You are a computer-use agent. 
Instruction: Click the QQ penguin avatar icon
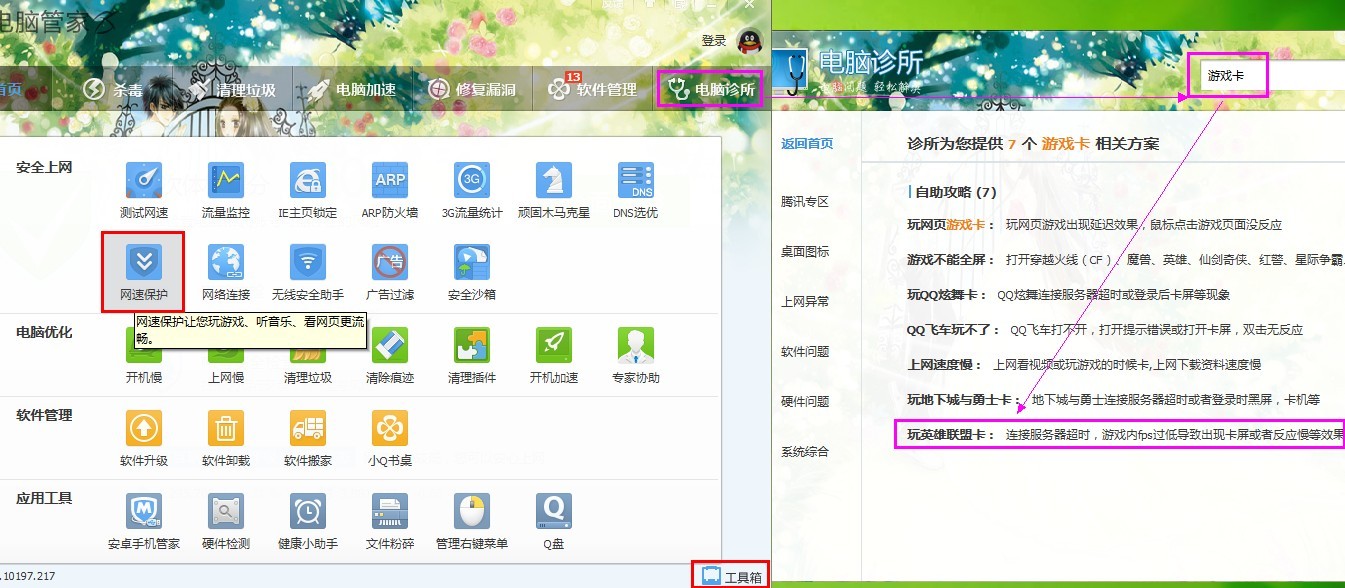tap(750, 41)
